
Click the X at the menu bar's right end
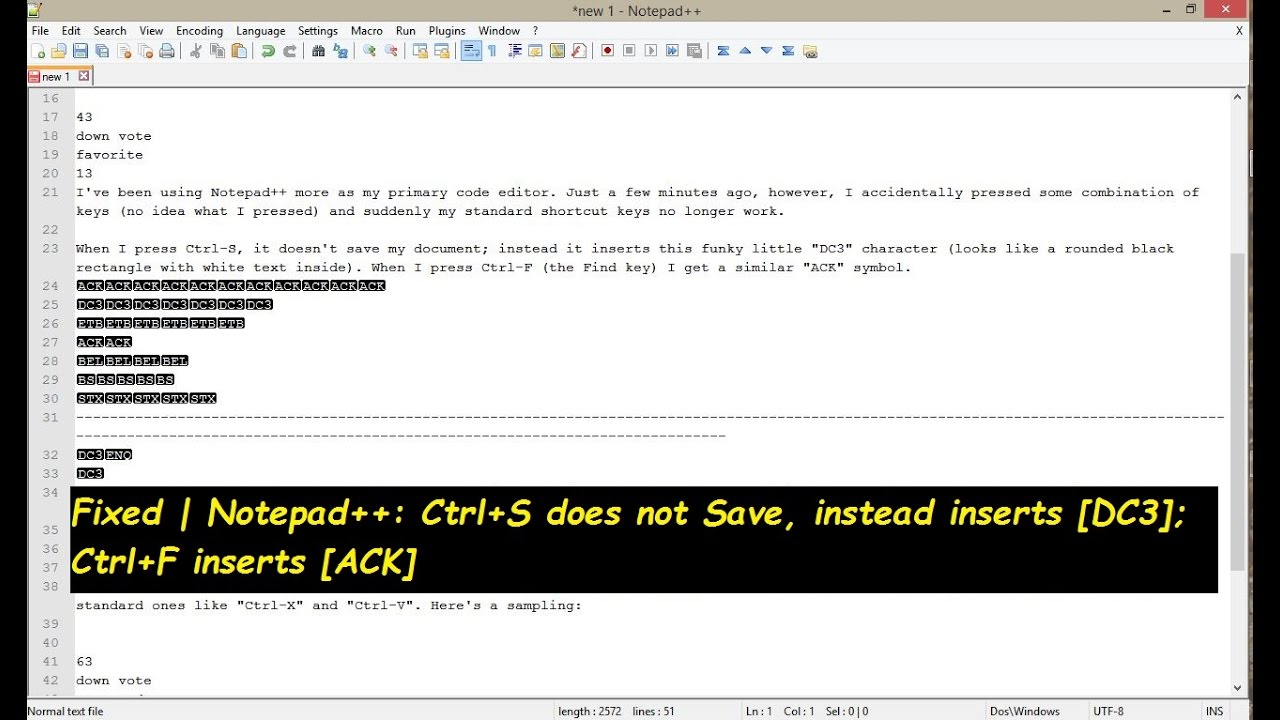point(1239,31)
